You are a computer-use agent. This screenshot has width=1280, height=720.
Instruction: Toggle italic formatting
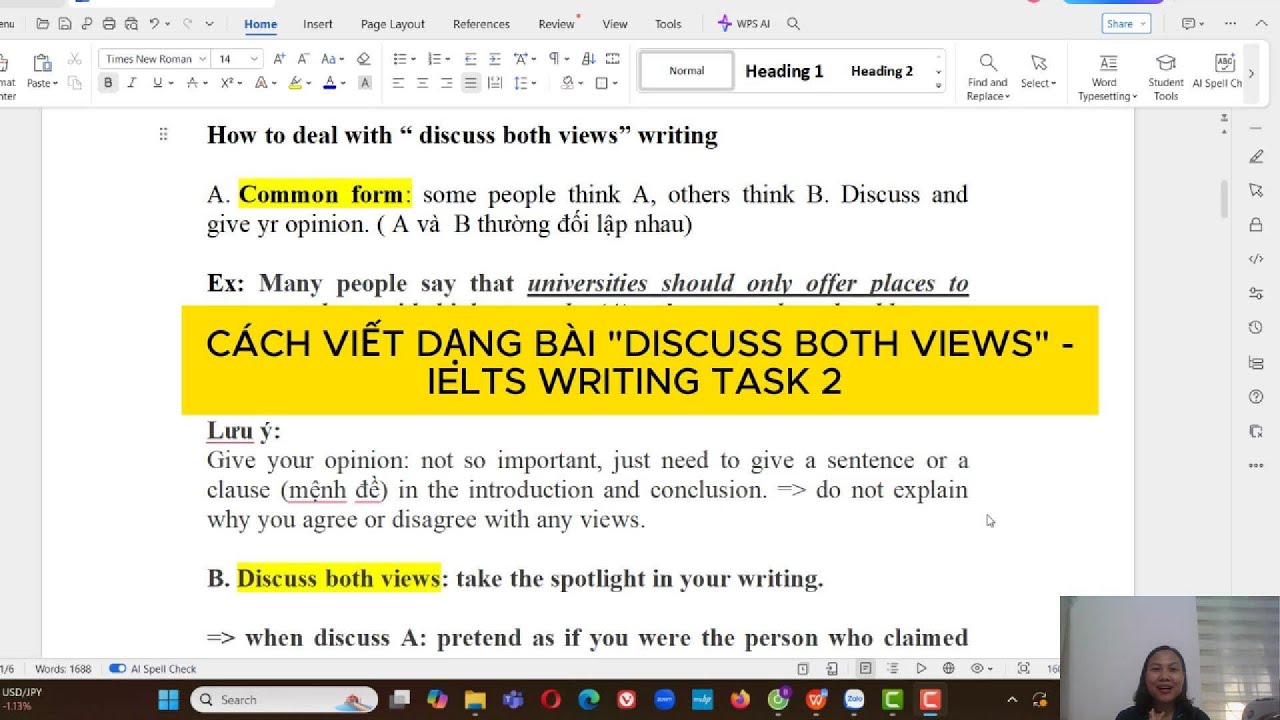coord(132,82)
